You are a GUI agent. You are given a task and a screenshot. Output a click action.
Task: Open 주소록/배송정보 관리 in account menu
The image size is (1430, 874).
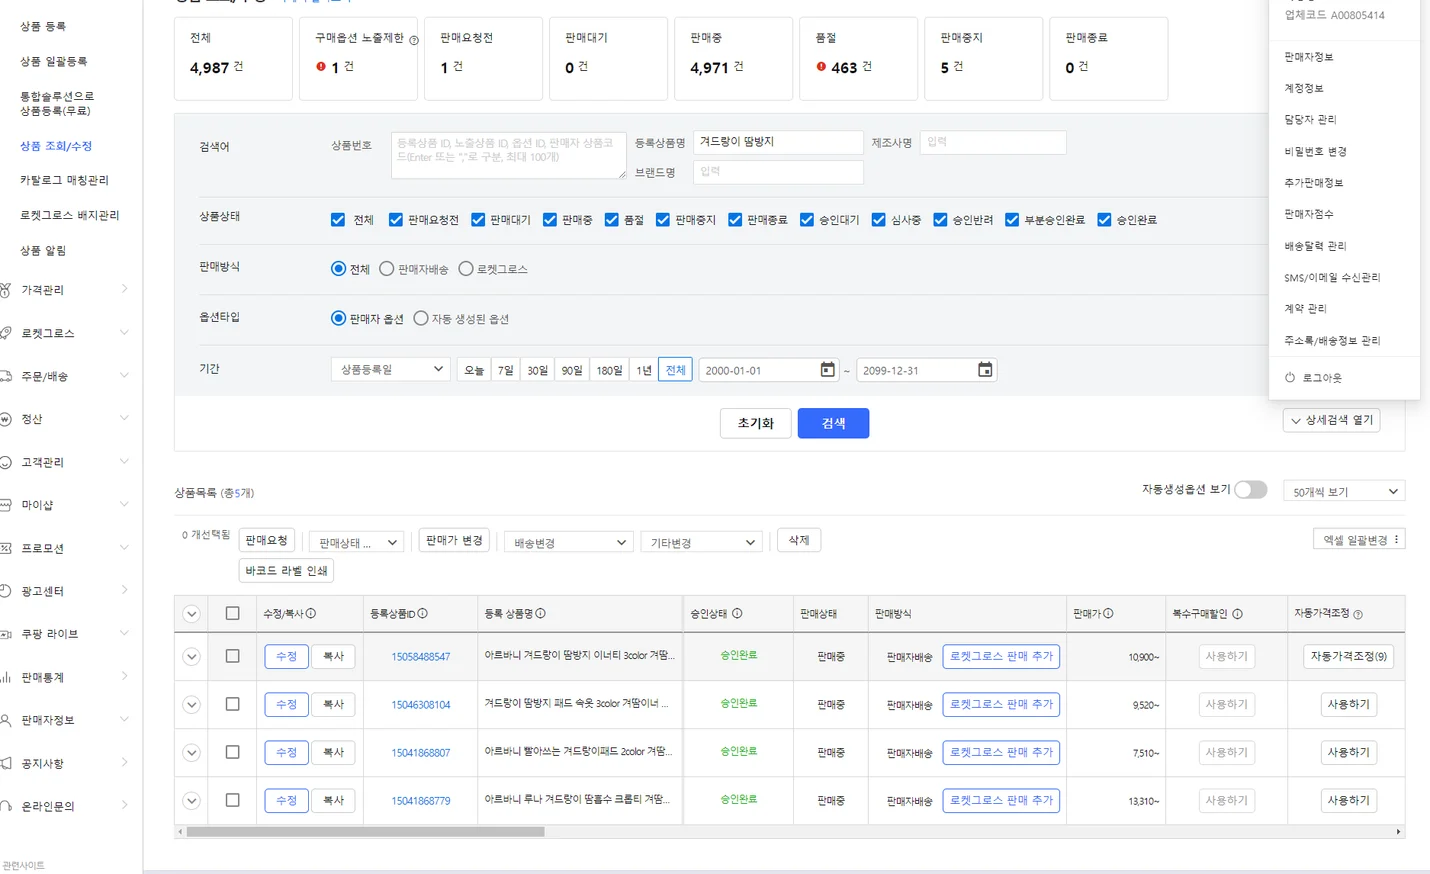tap(1332, 340)
